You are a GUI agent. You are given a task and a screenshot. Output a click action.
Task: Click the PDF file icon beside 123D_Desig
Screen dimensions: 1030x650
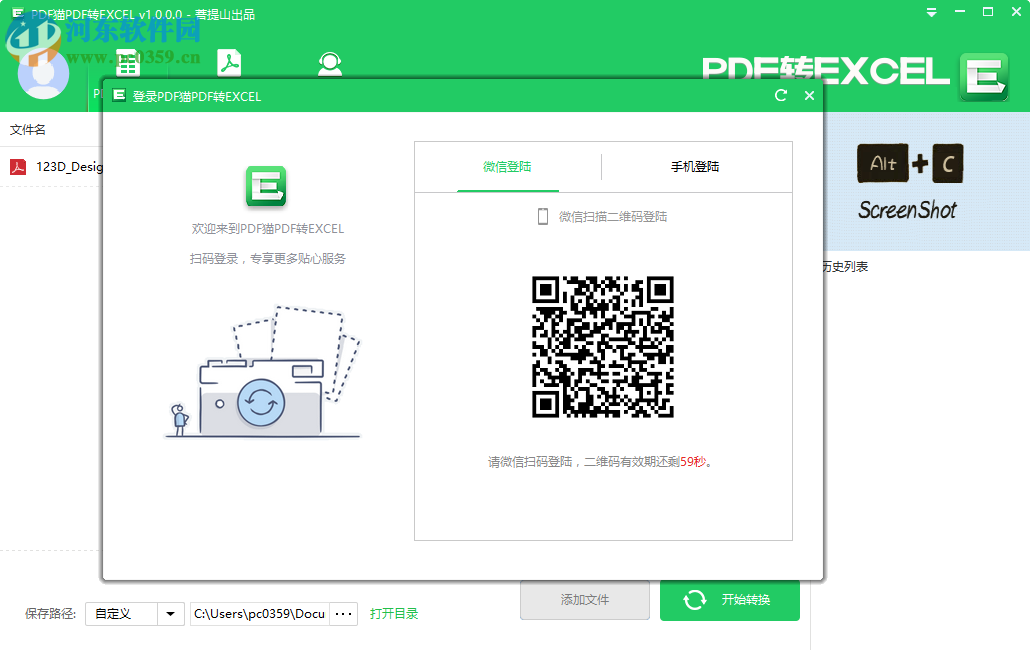tap(17, 166)
